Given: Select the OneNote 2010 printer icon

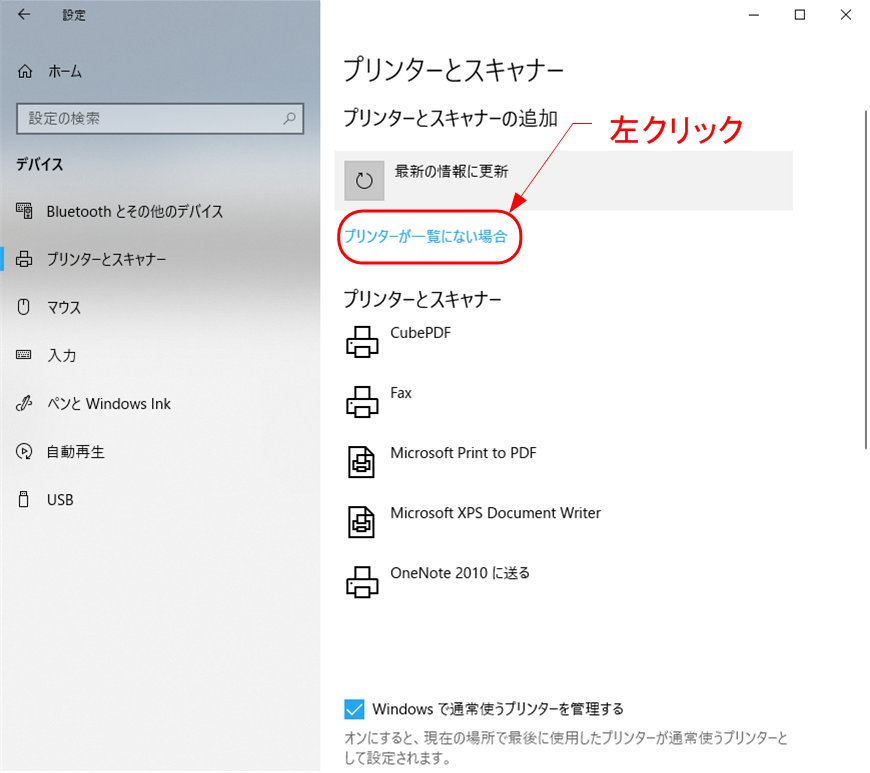Looking at the screenshot, I should (x=362, y=582).
